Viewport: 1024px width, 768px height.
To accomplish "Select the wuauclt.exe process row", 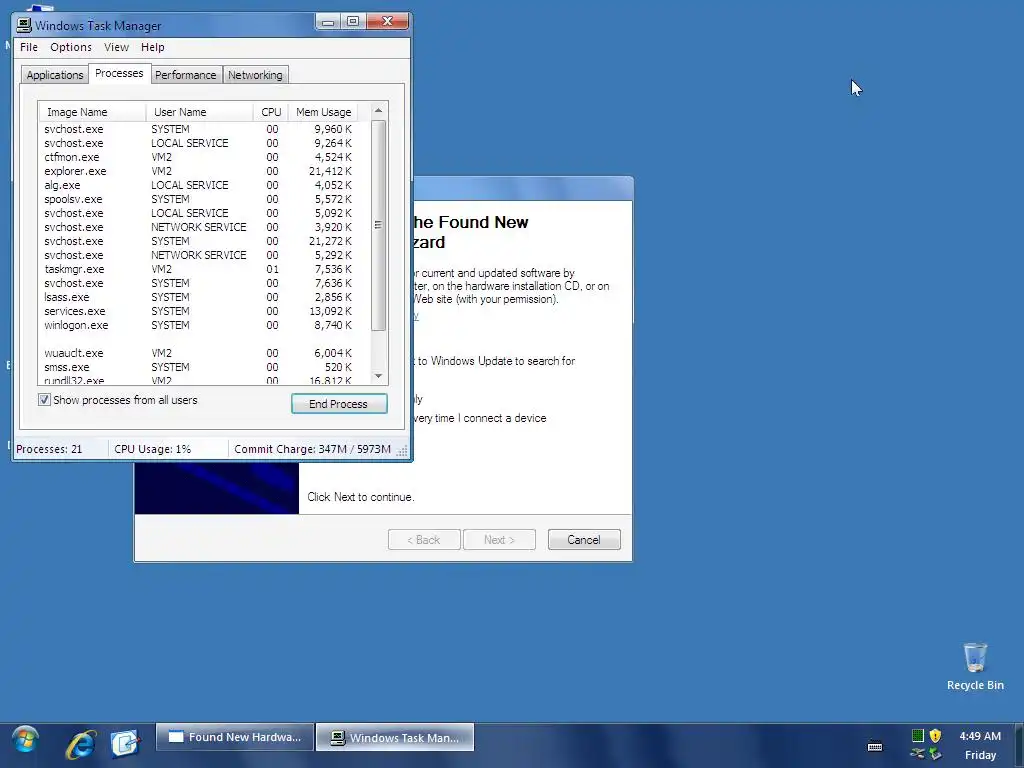I will pos(199,353).
